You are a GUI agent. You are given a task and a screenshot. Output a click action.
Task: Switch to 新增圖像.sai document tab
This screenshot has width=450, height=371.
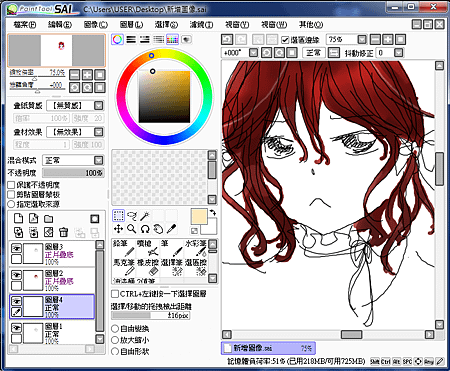[x=268, y=348]
